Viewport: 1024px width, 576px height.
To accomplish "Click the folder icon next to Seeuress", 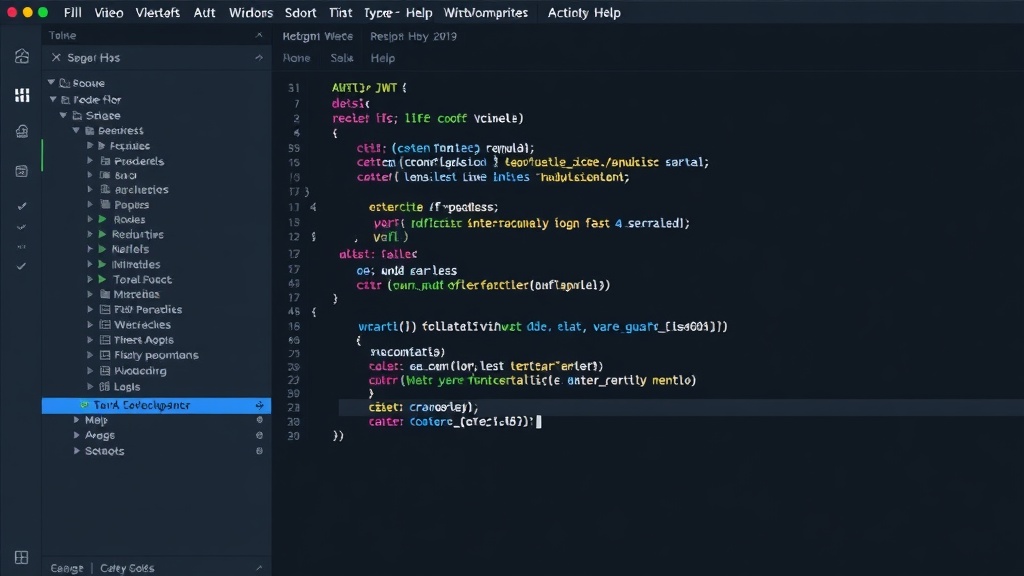I will coord(90,131).
